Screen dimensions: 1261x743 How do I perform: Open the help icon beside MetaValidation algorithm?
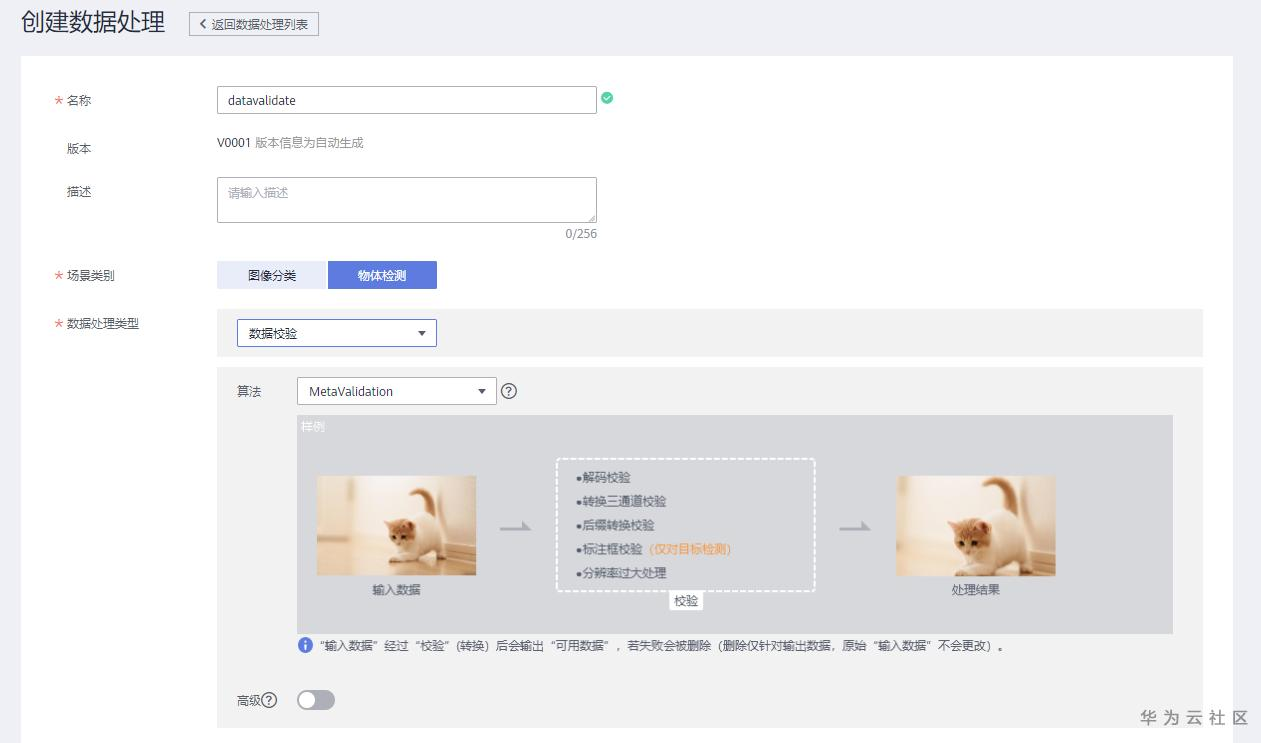click(509, 391)
